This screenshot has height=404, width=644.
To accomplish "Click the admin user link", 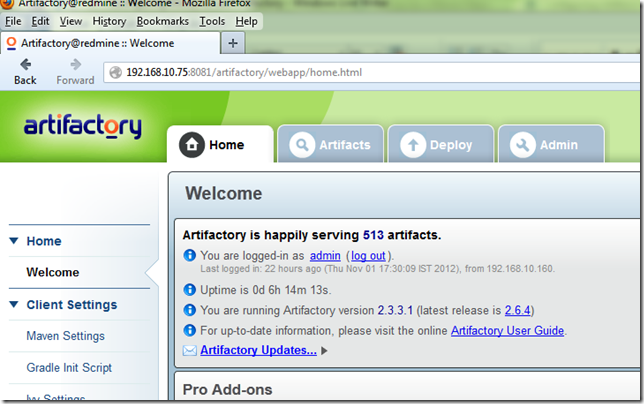I will [x=325, y=256].
